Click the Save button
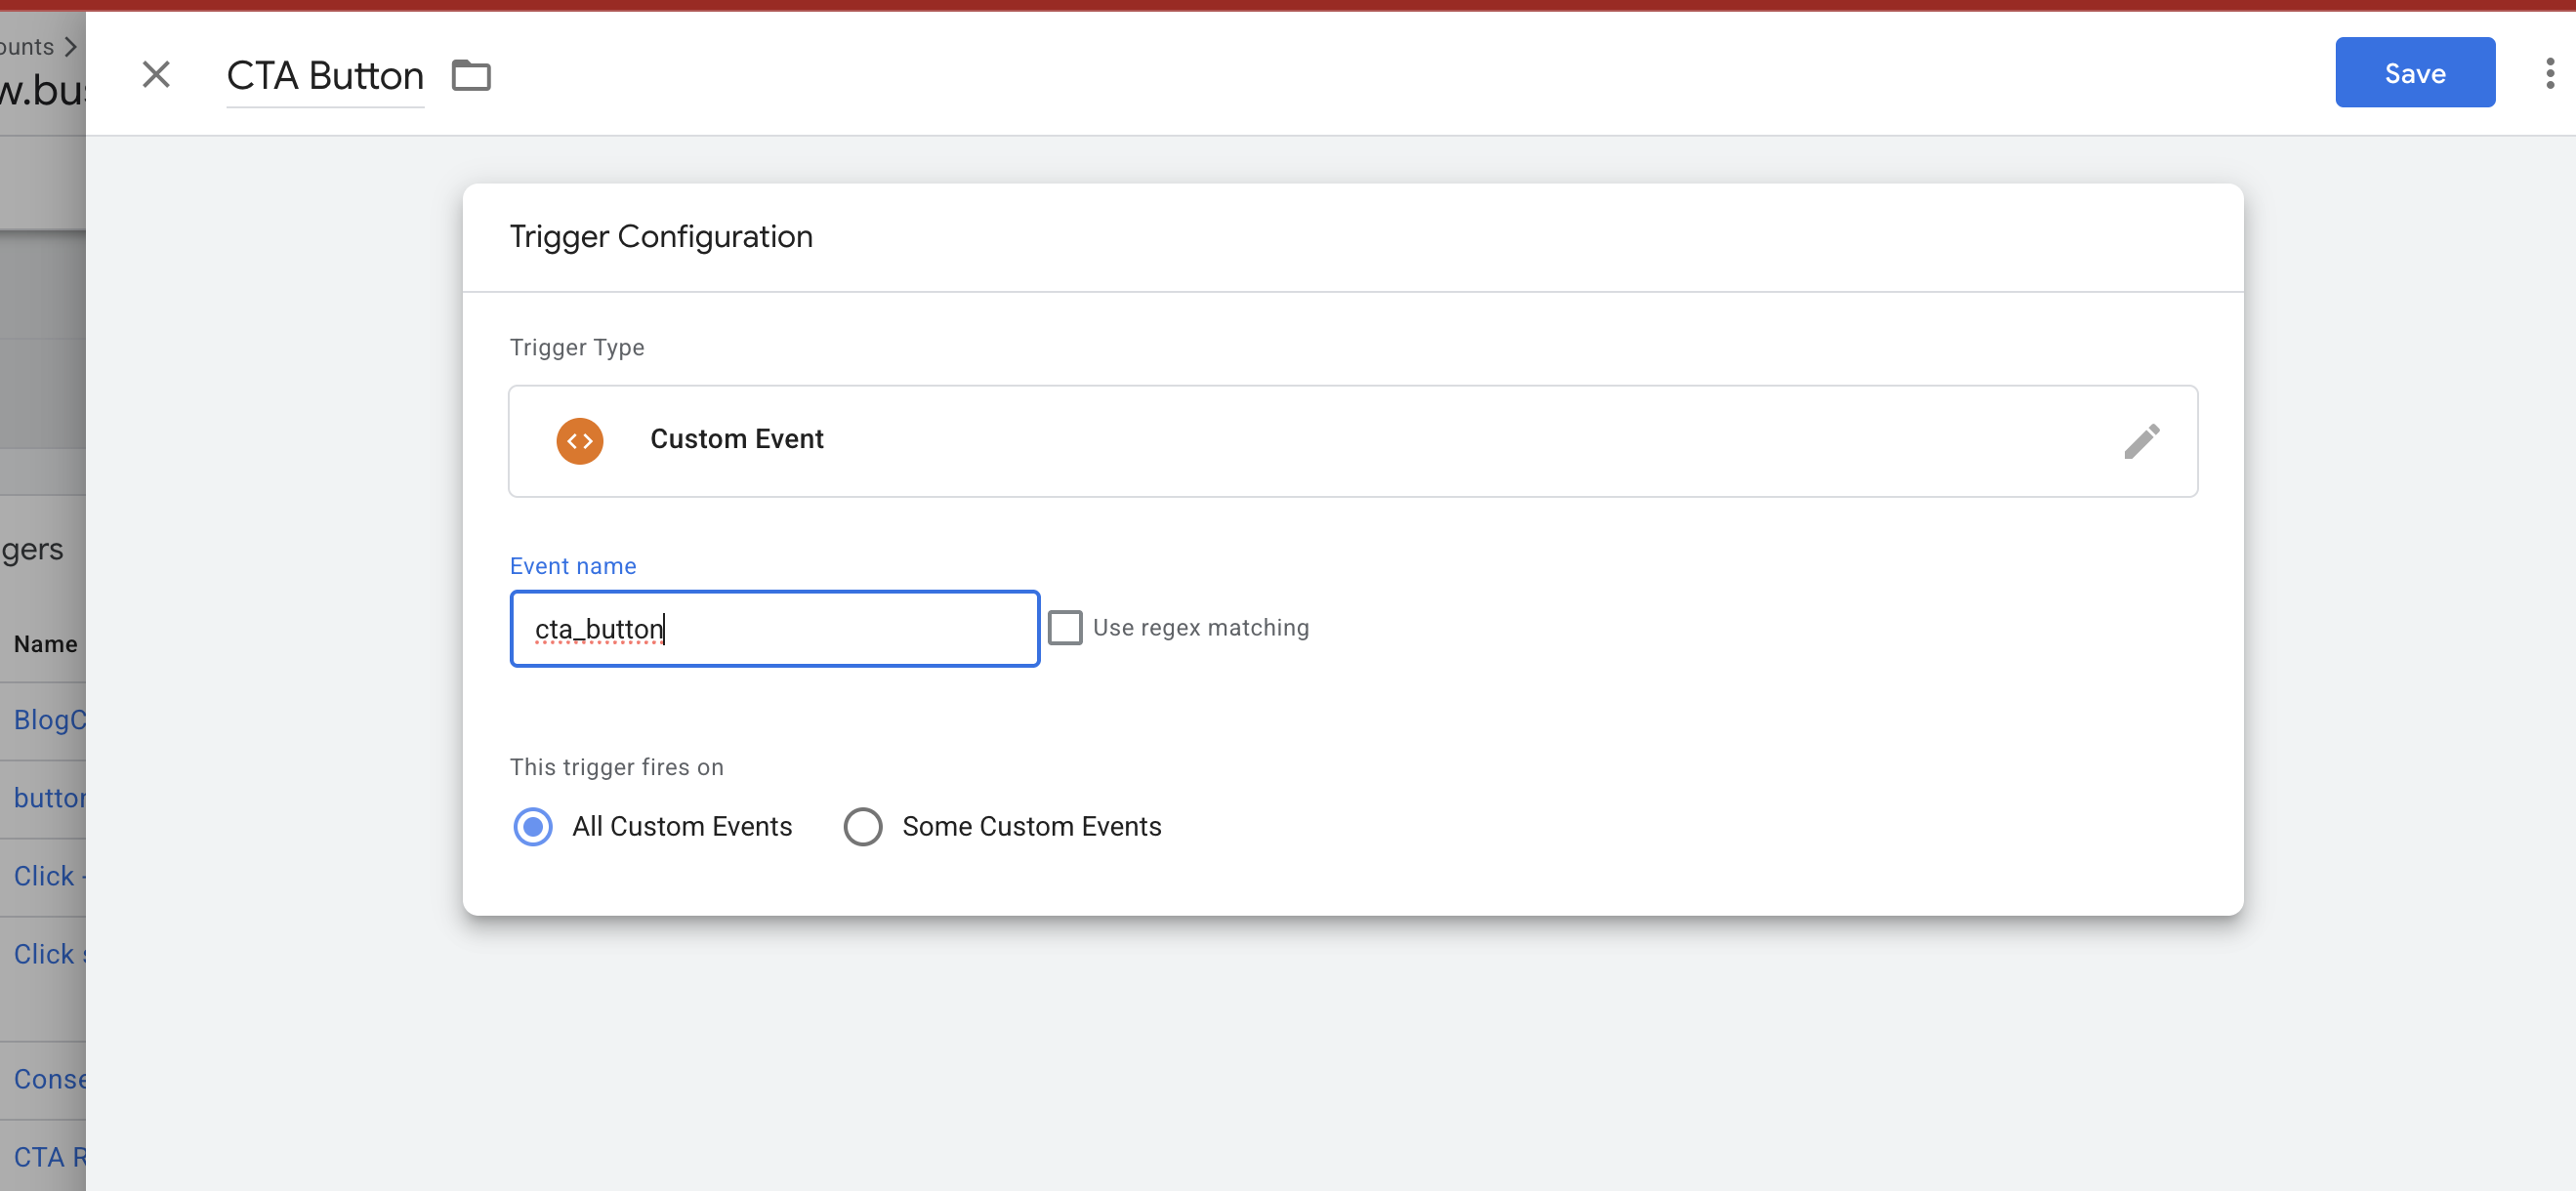This screenshot has height=1191, width=2576. (2415, 72)
